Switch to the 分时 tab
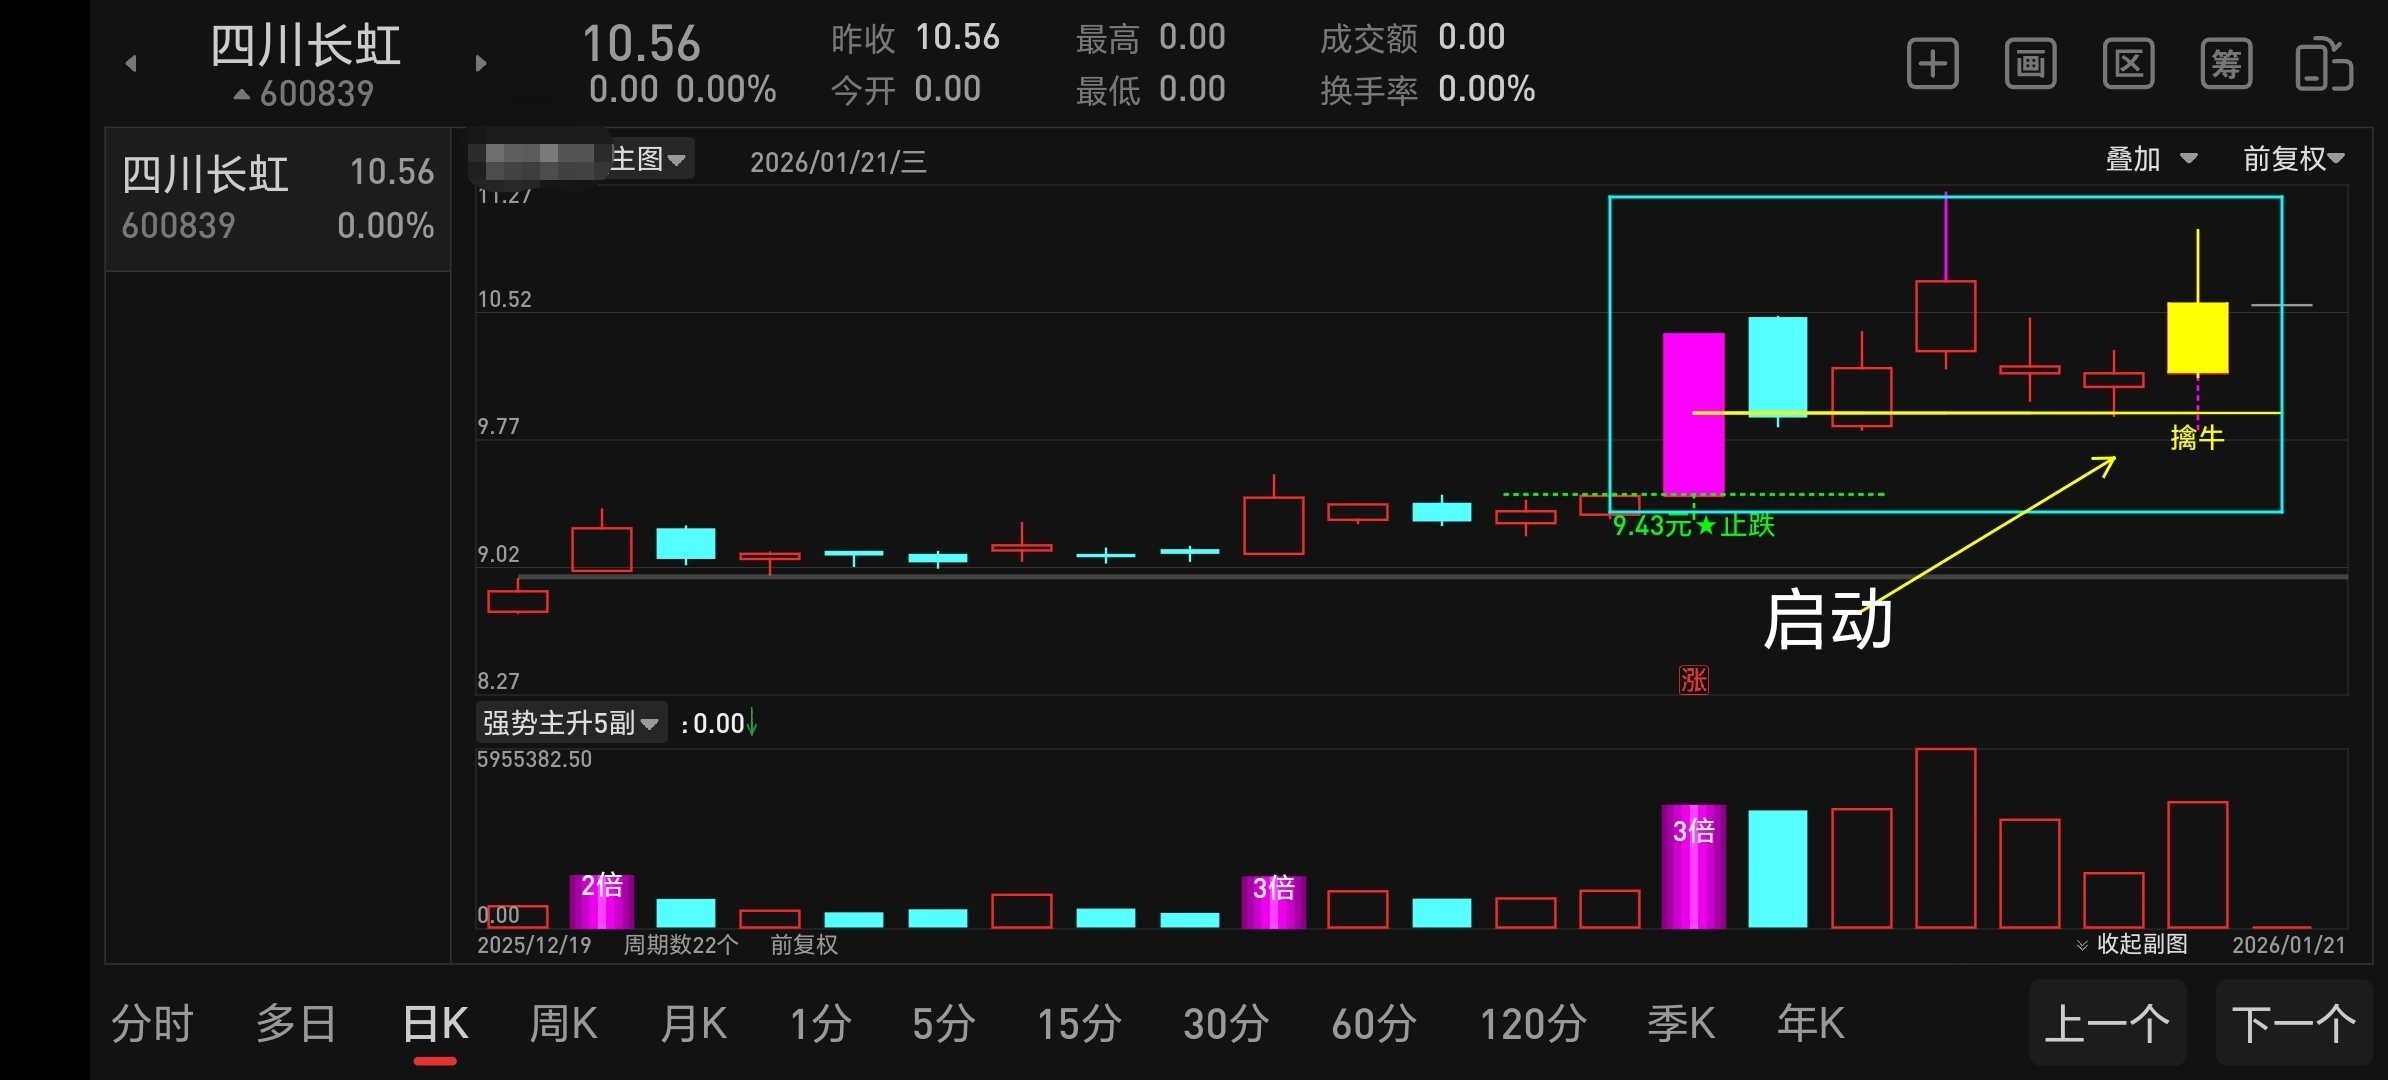 (152, 1024)
